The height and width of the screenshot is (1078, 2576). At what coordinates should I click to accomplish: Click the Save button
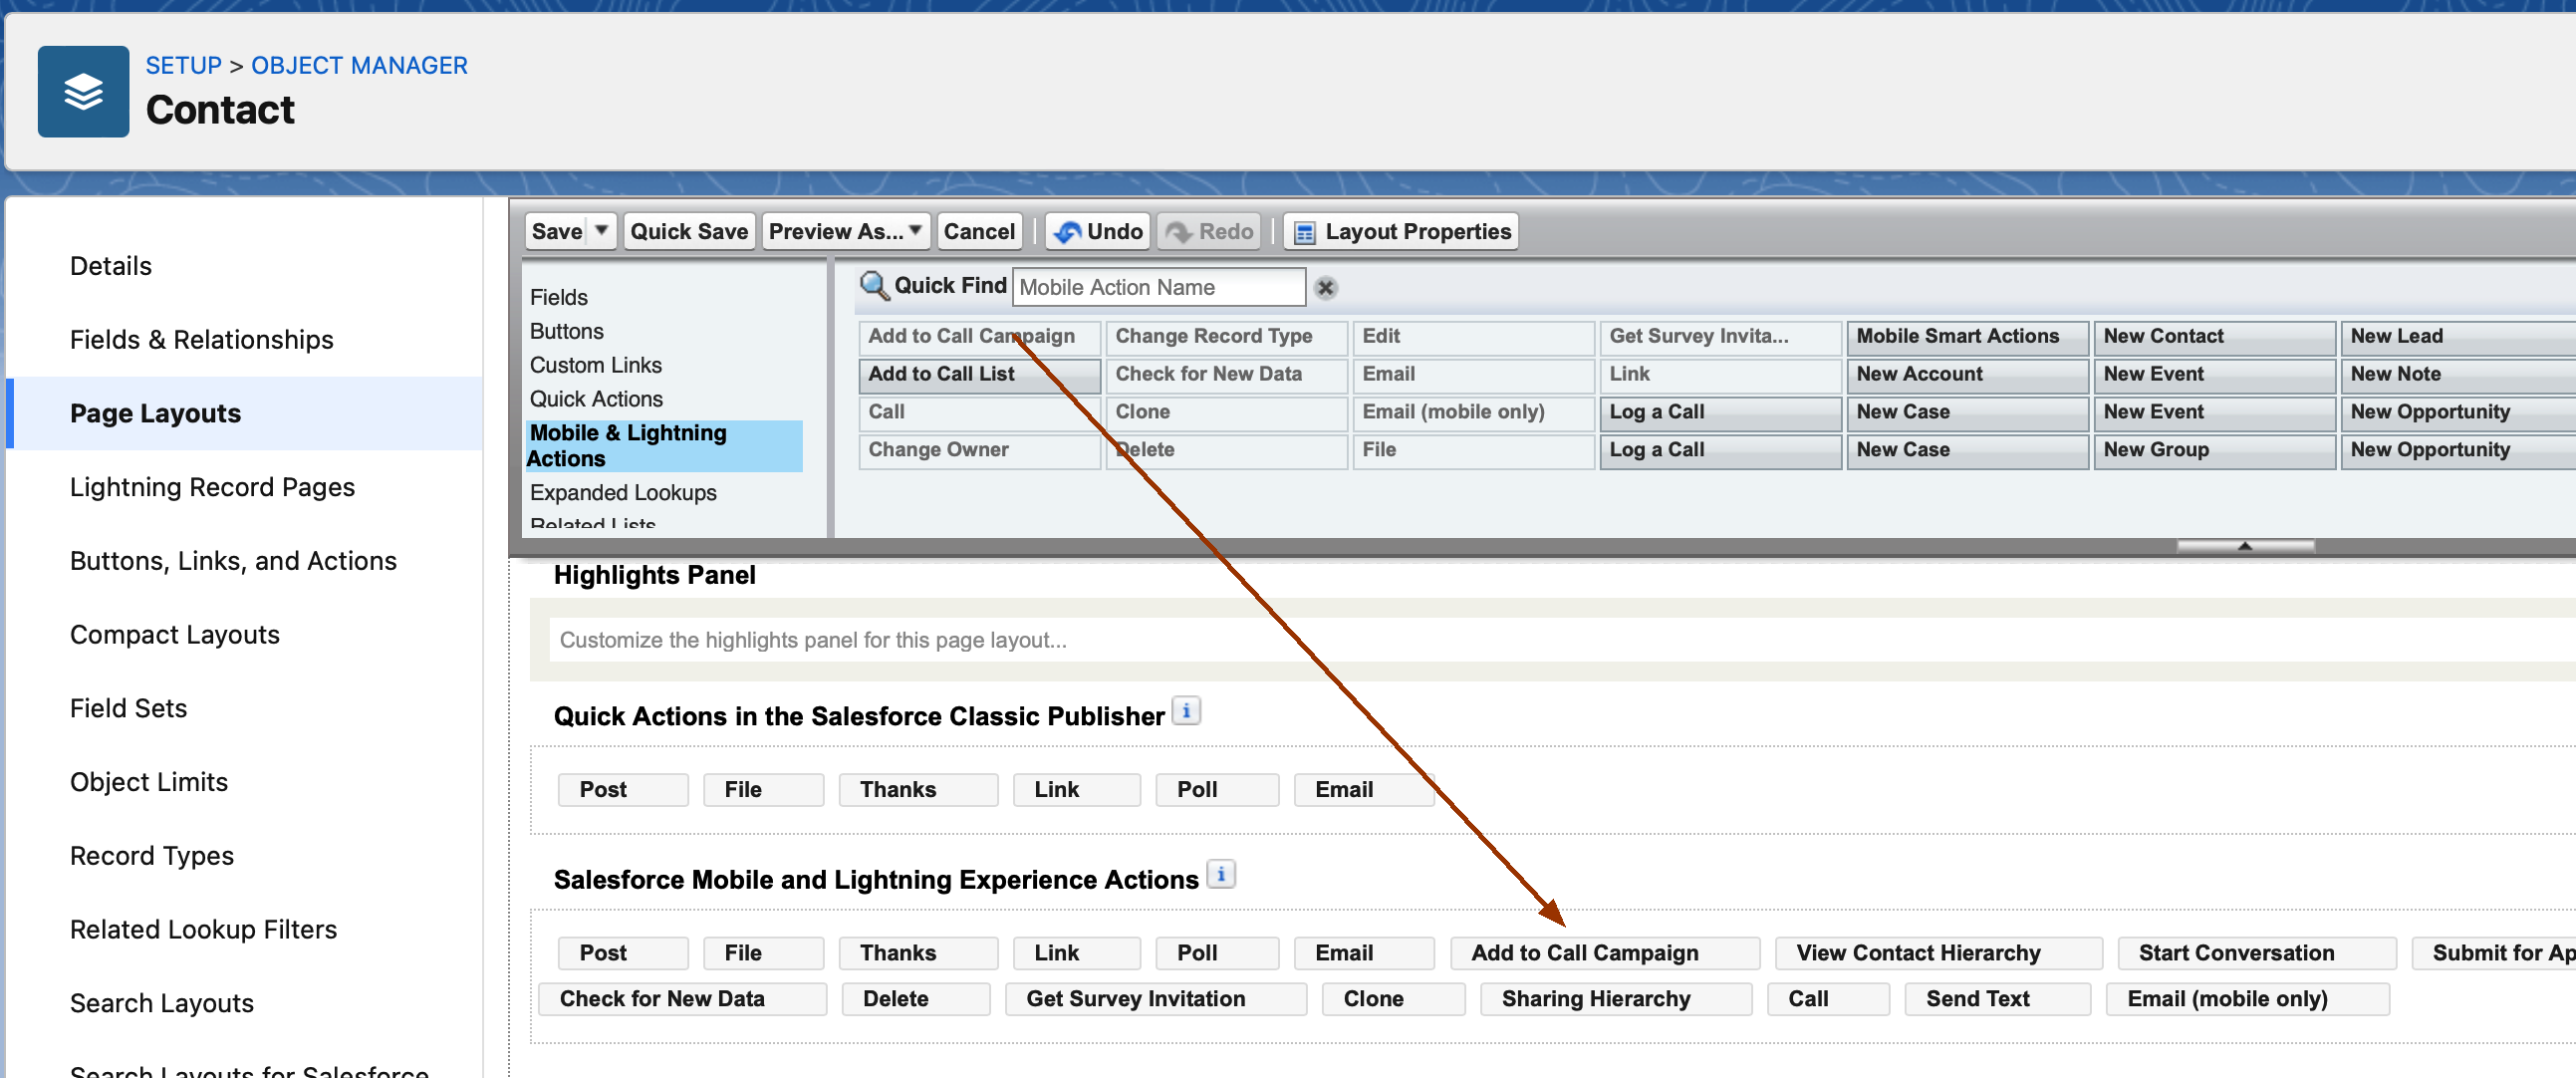pyautogui.click(x=557, y=232)
